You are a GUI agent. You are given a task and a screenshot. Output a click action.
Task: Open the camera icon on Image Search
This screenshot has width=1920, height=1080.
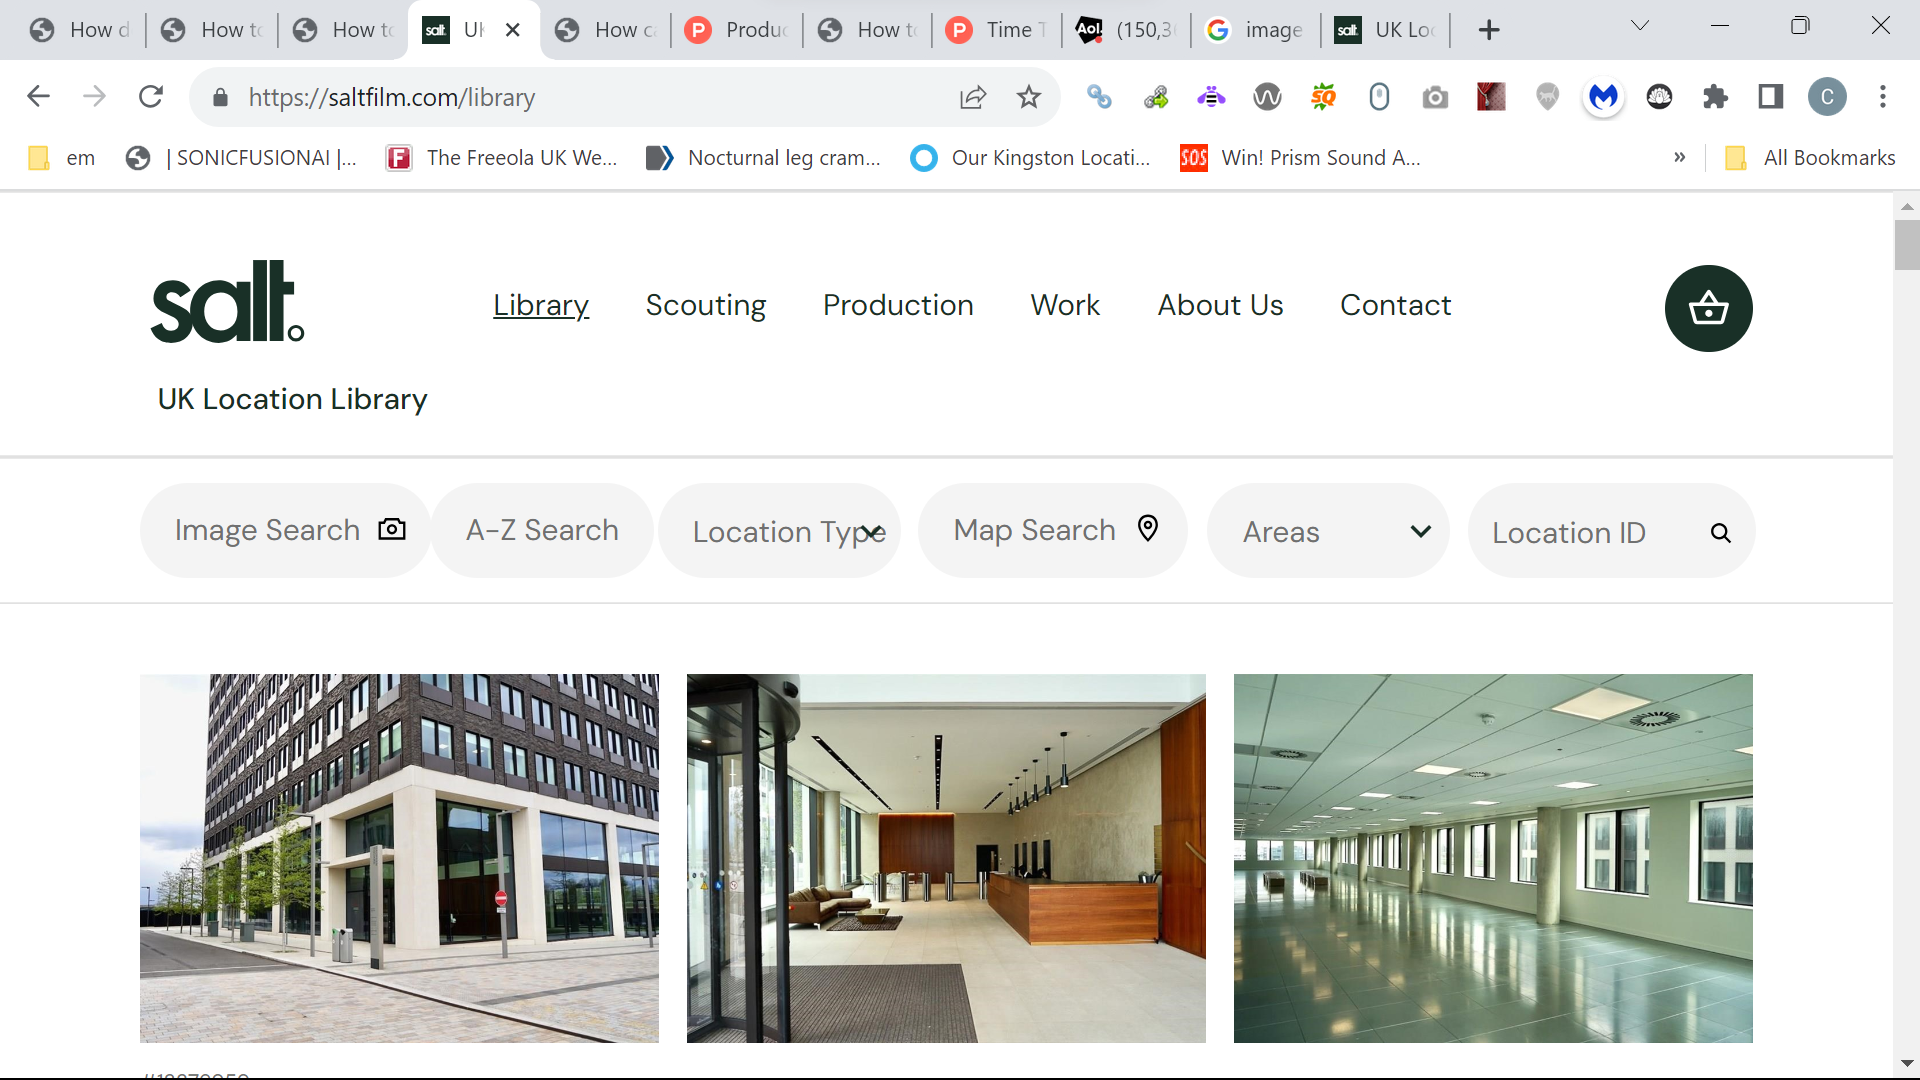392,529
